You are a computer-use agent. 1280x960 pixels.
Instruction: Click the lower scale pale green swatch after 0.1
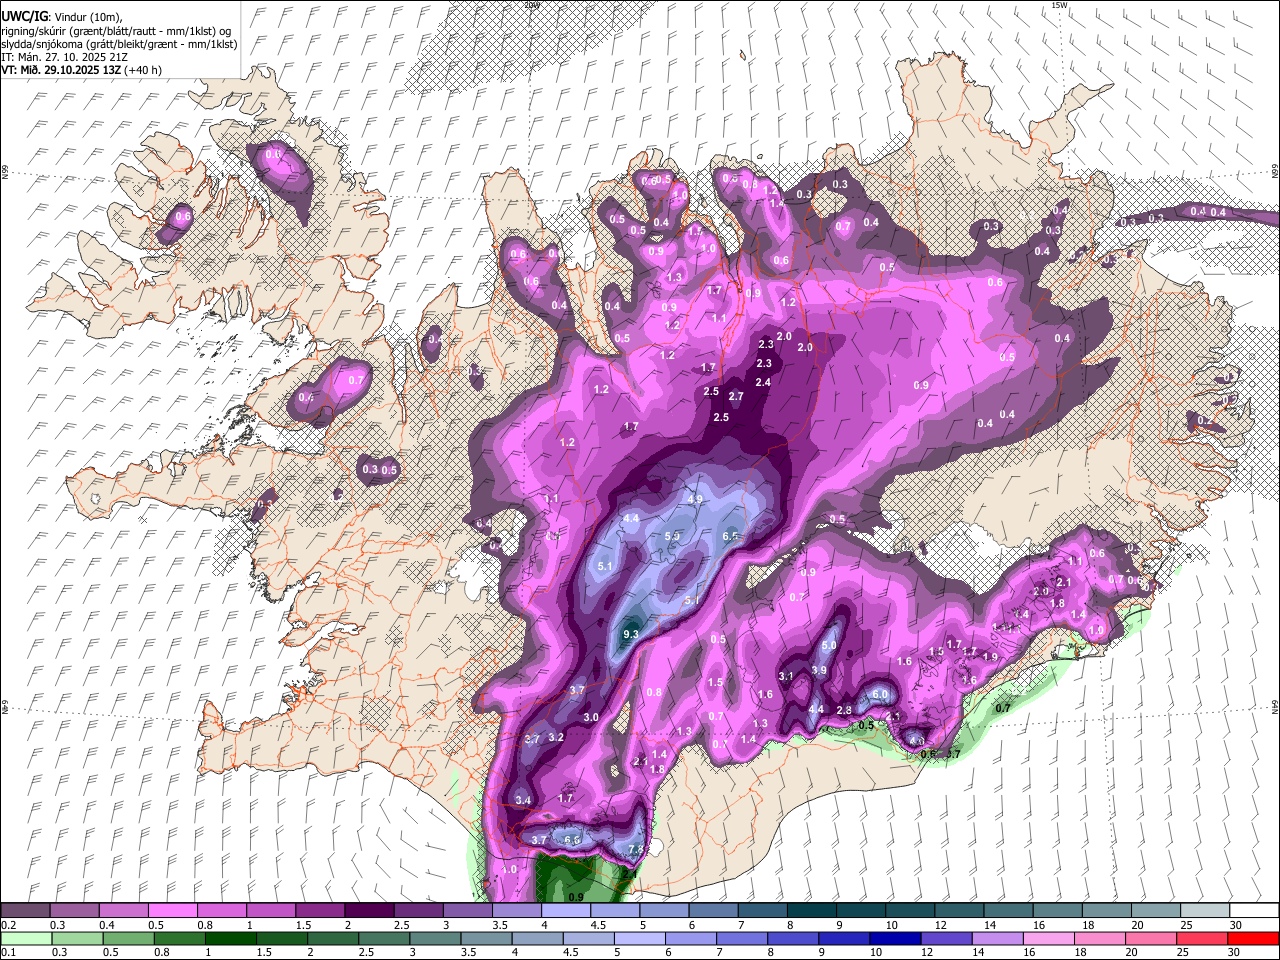pyautogui.click(x=25, y=939)
